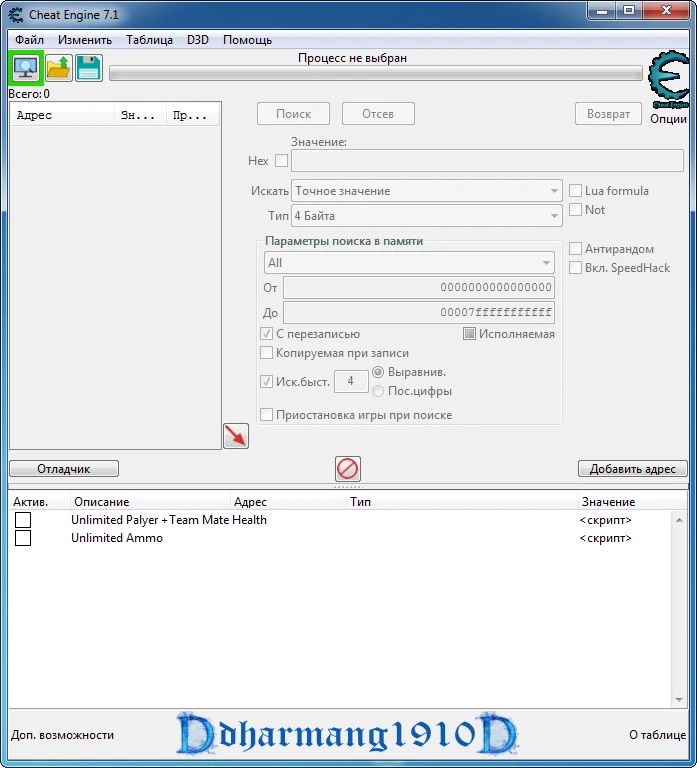Viewport: 697px width, 768px height.
Task: Click the Cheat Engine logo for options
Action: 669,80
